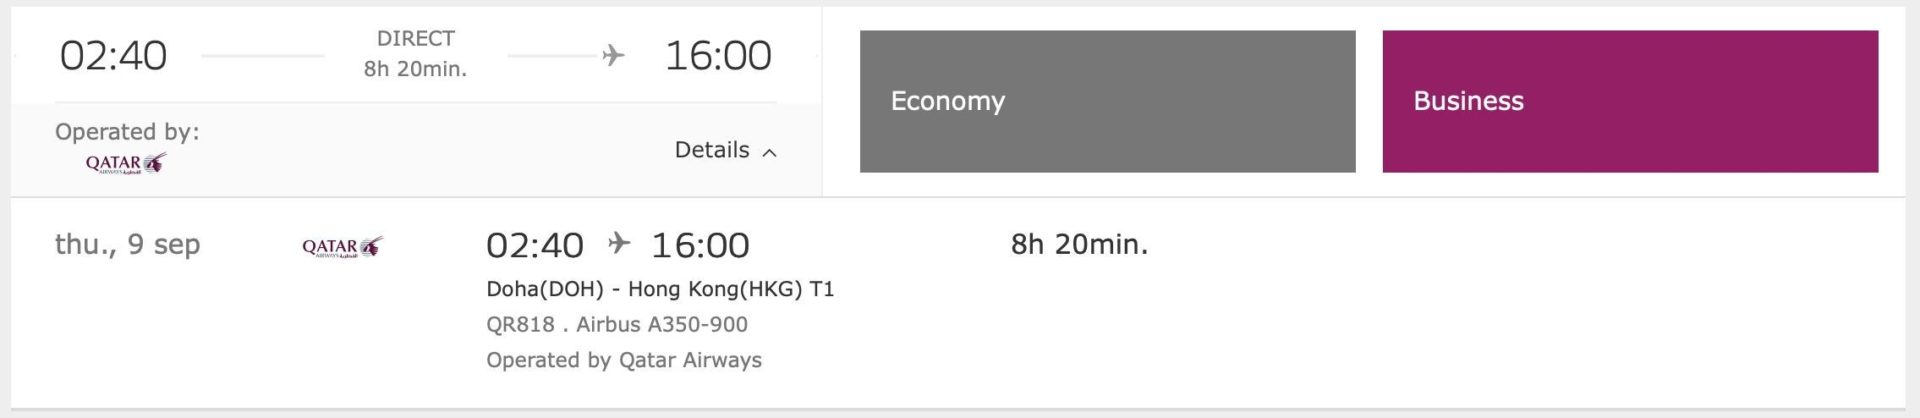Select the Business fare class
This screenshot has width=1920, height=418.
click(1630, 101)
